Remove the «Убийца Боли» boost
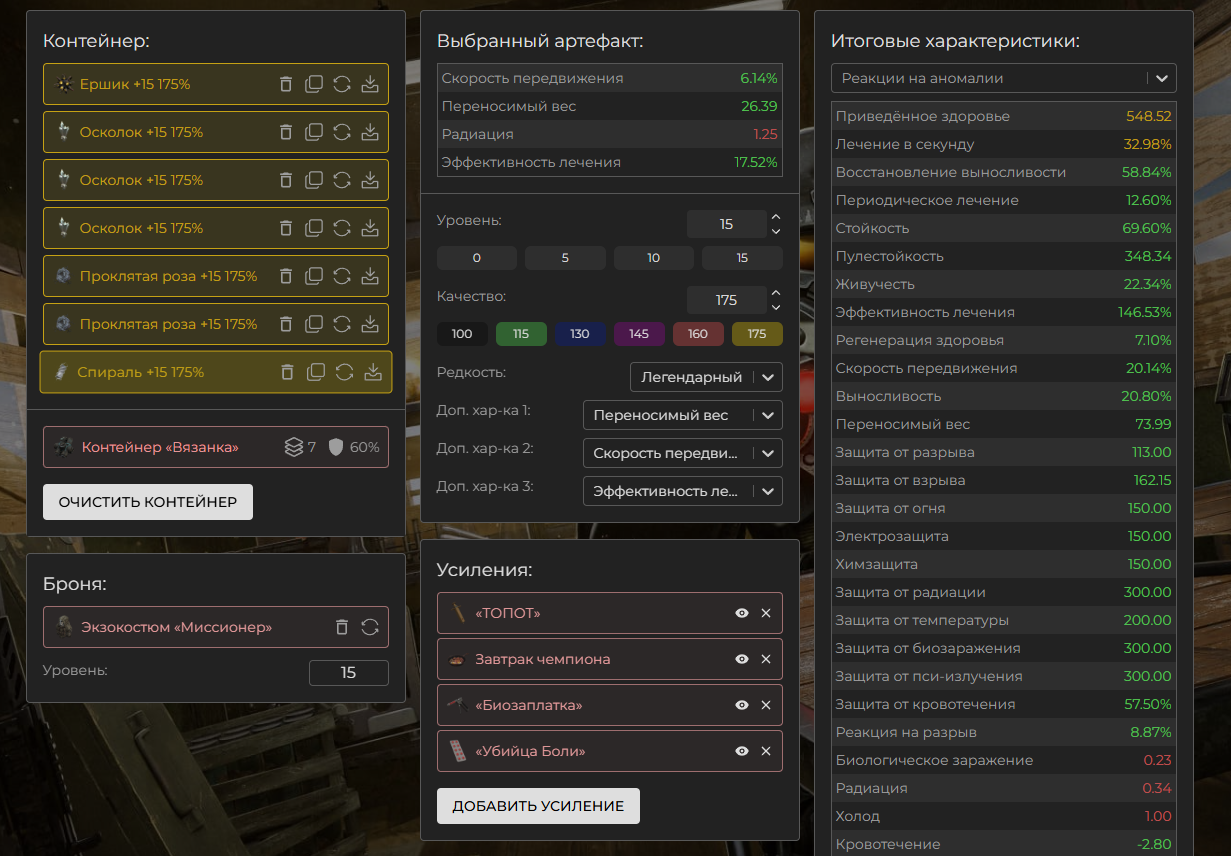1231x856 pixels. point(766,751)
